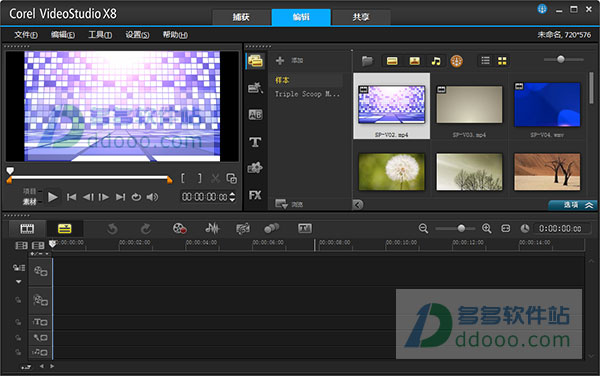Switch to storyboard view

click(x=27, y=229)
